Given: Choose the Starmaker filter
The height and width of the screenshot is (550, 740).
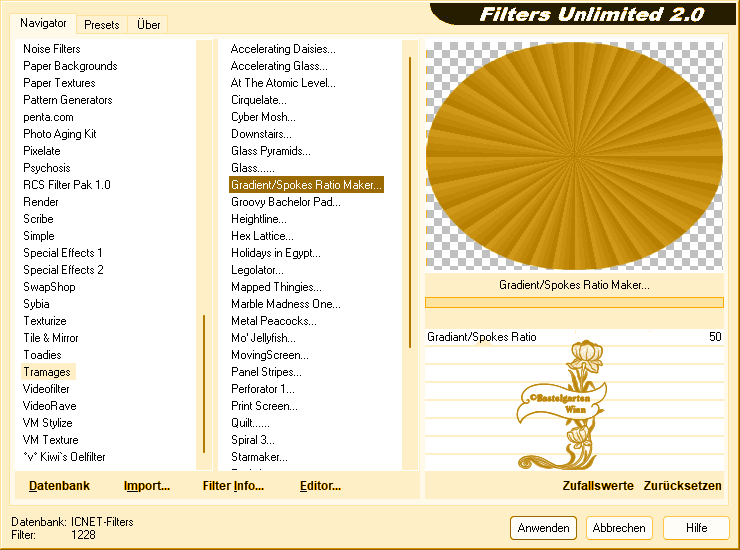Looking at the screenshot, I should point(259,457).
